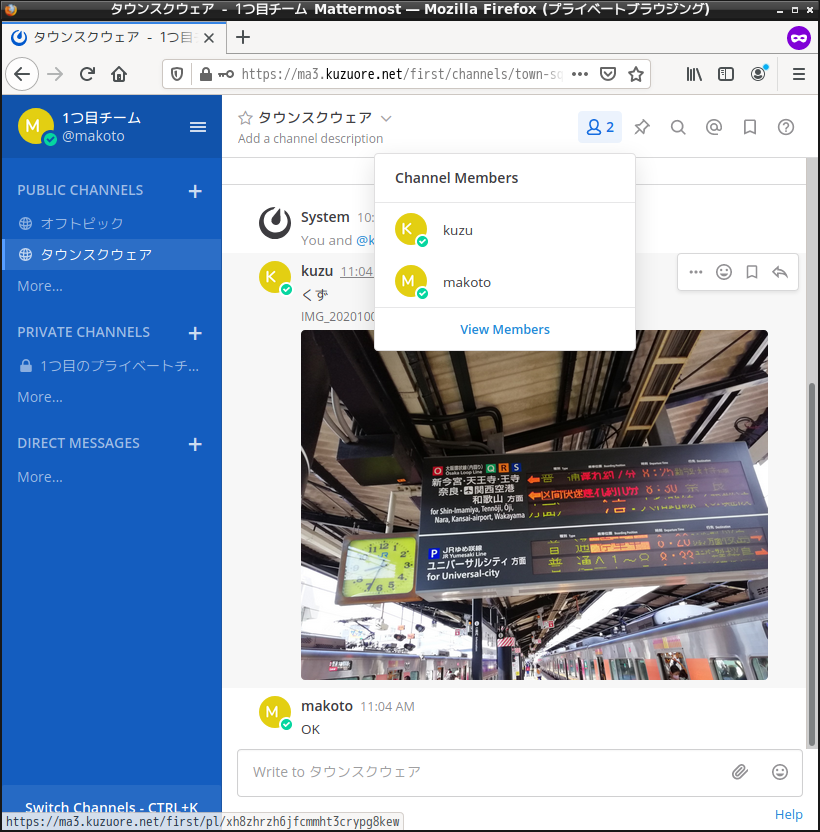Add a new public channel

(x=195, y=191)
